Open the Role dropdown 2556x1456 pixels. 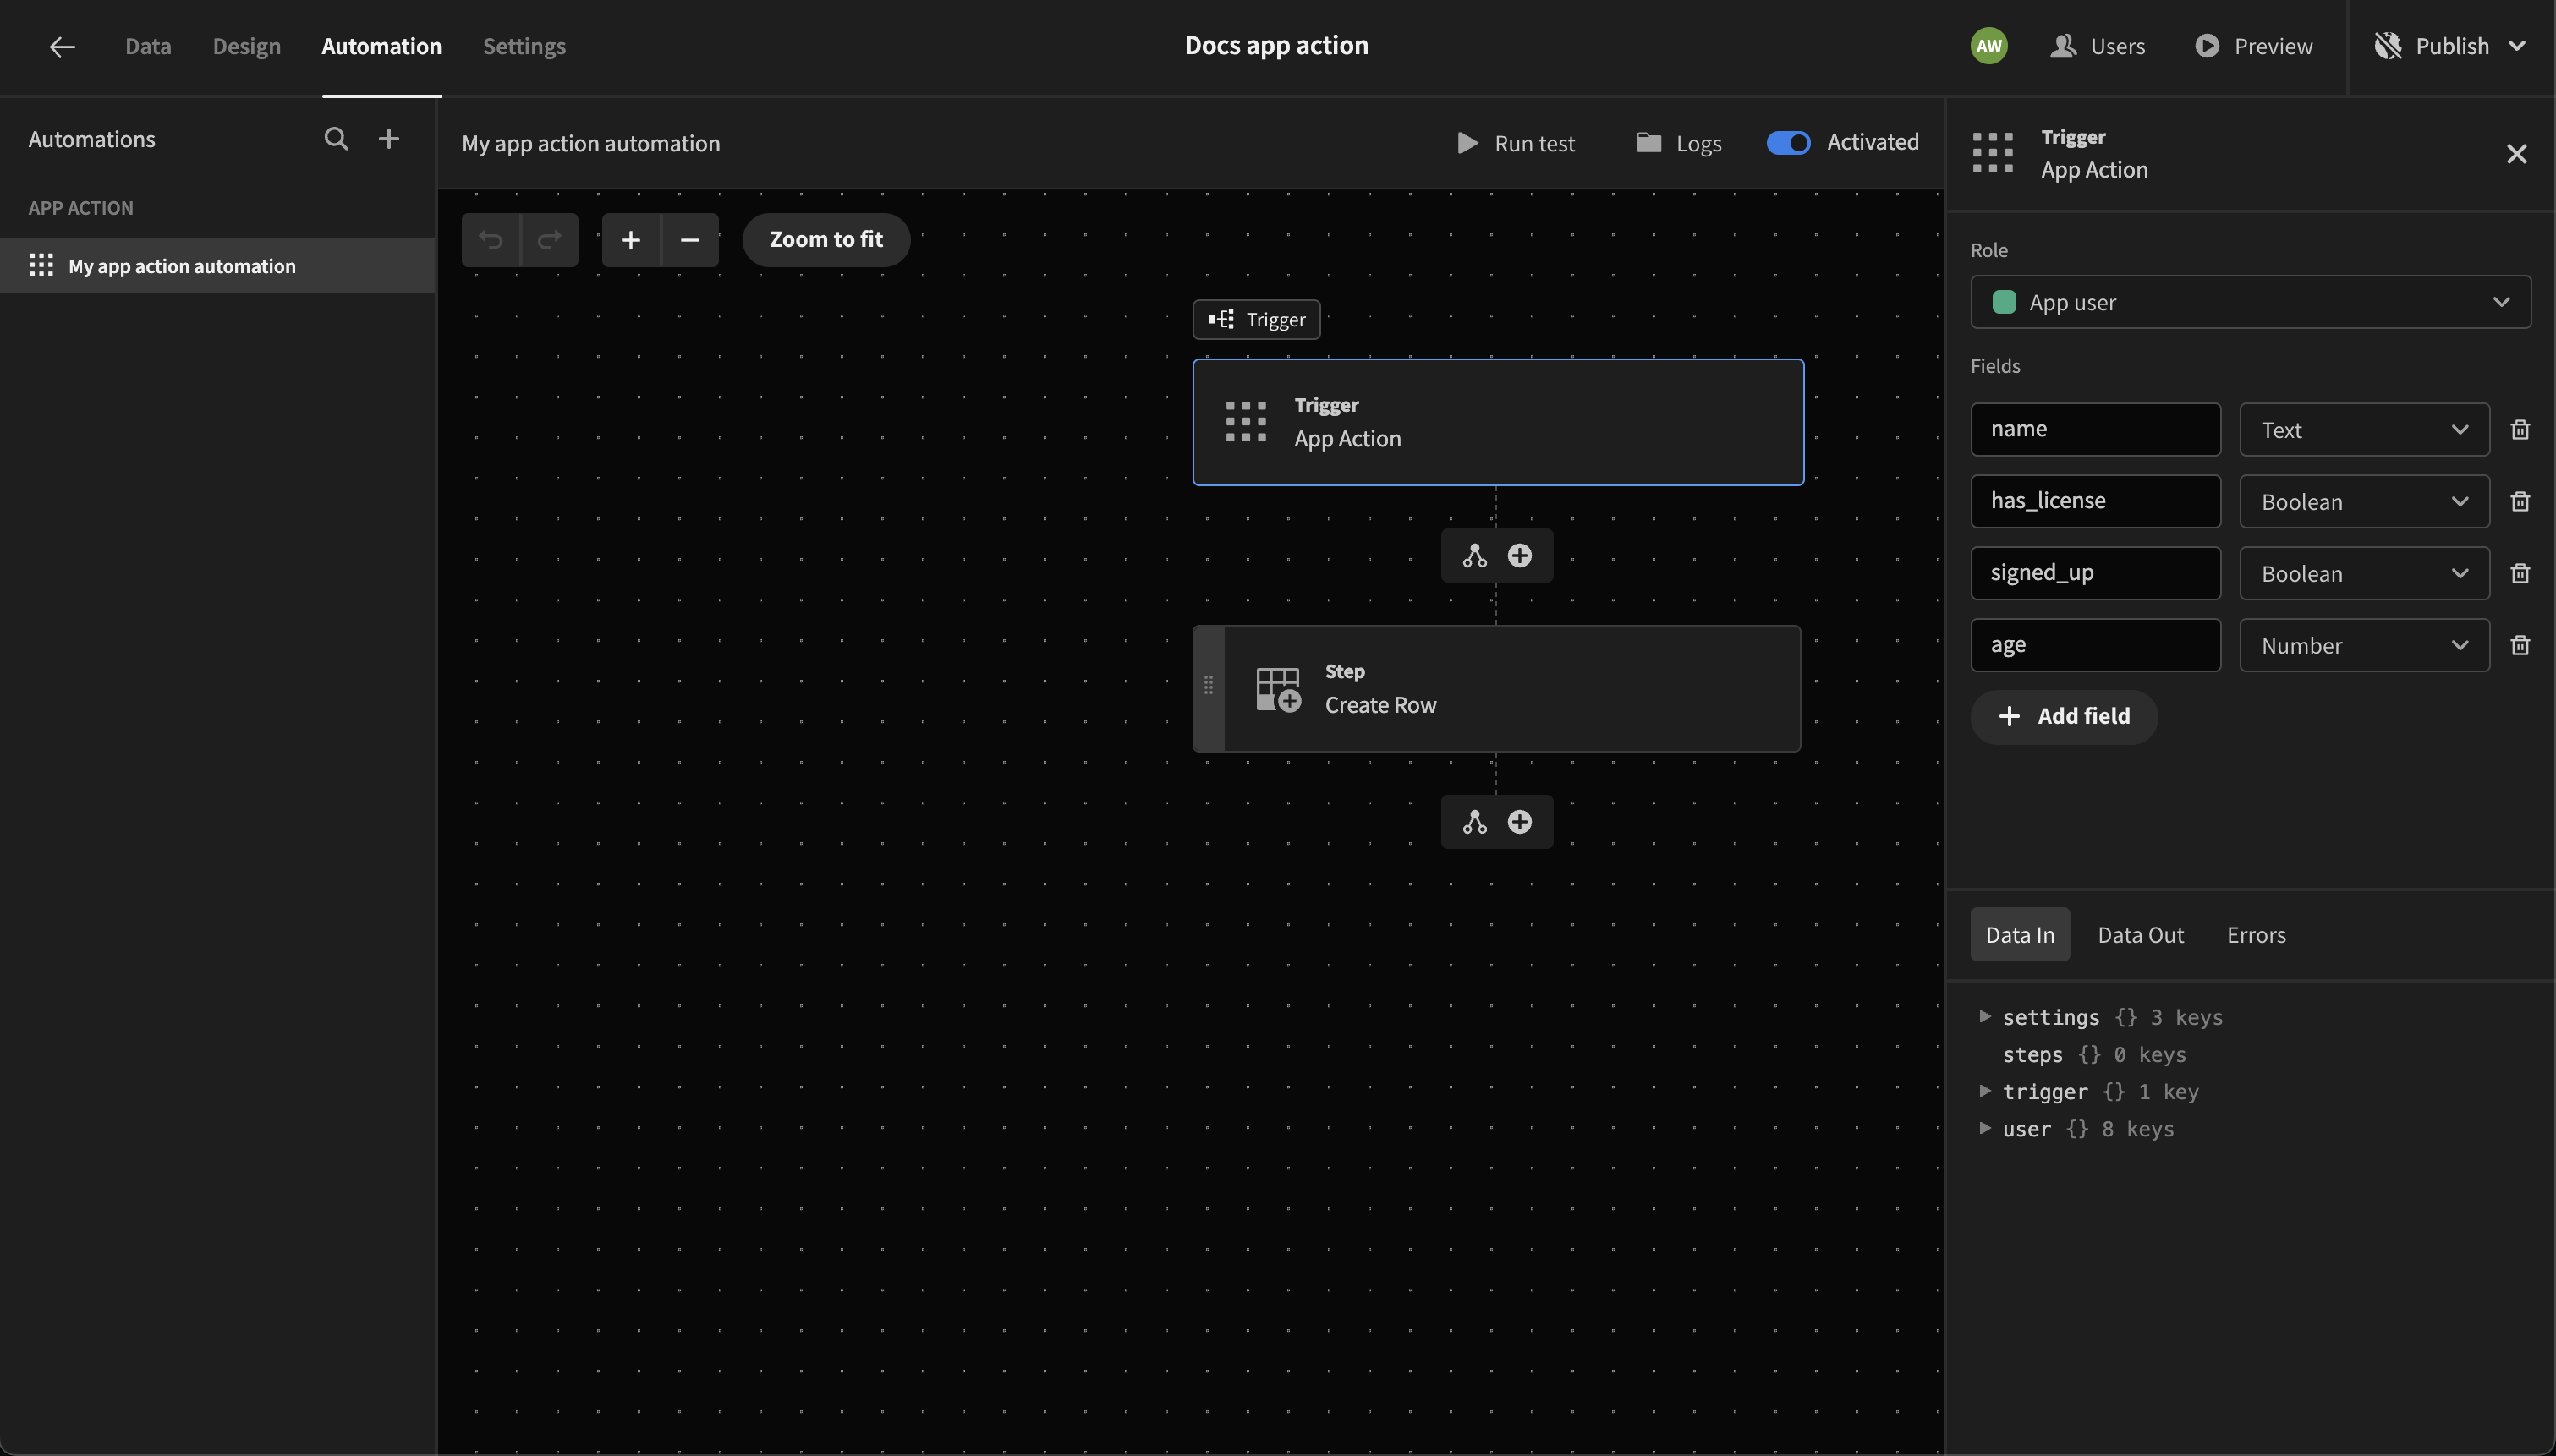click(2249, 302)
